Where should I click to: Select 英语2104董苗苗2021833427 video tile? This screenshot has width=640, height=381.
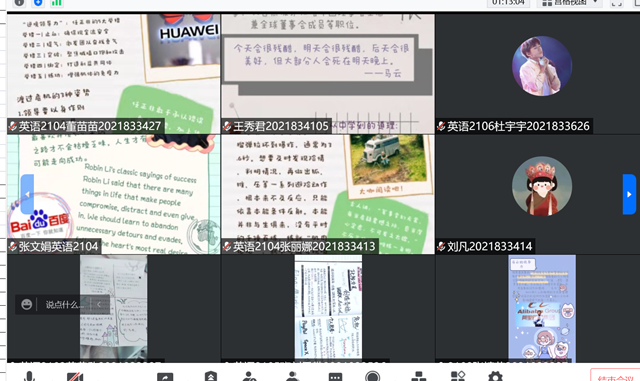[113, 74]
